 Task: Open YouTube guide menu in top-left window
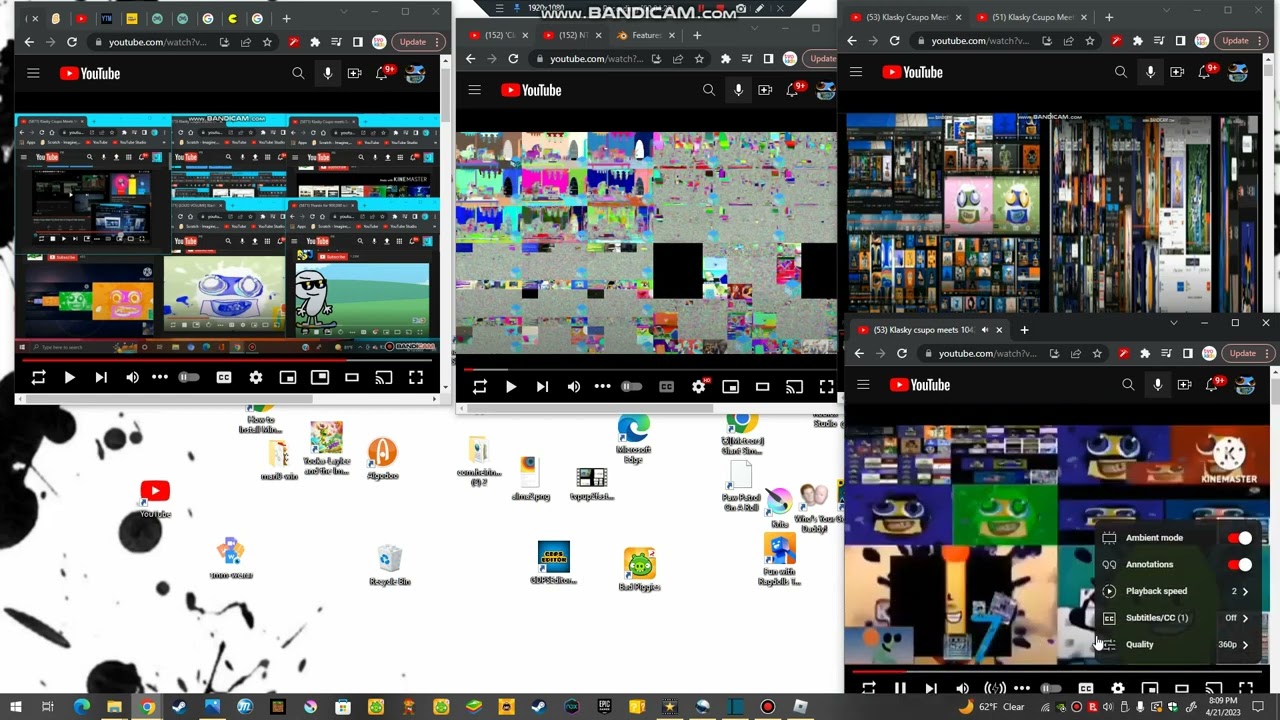click(x=33, y=74)
